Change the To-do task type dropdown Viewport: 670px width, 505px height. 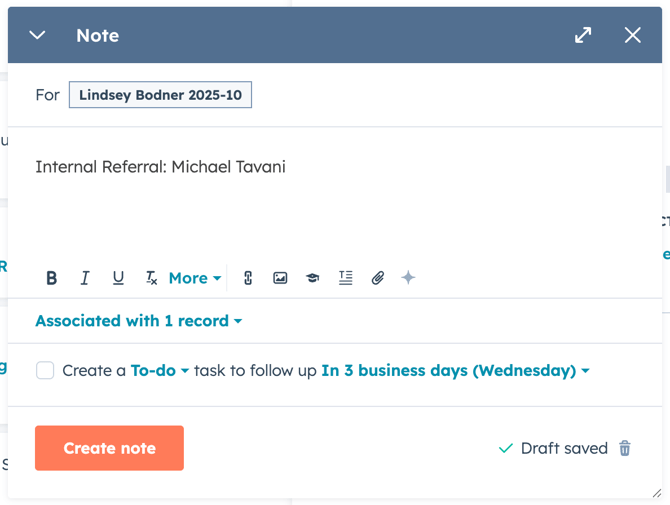(160, 370)
